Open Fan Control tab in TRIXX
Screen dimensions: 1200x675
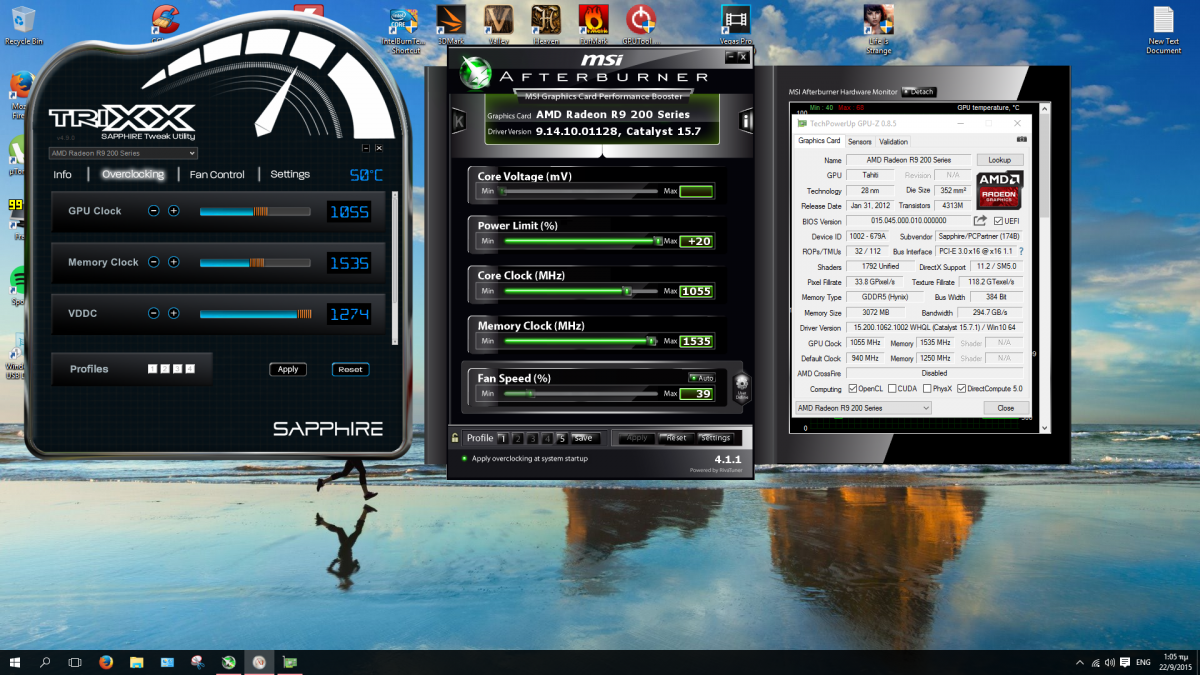point(217,174)
